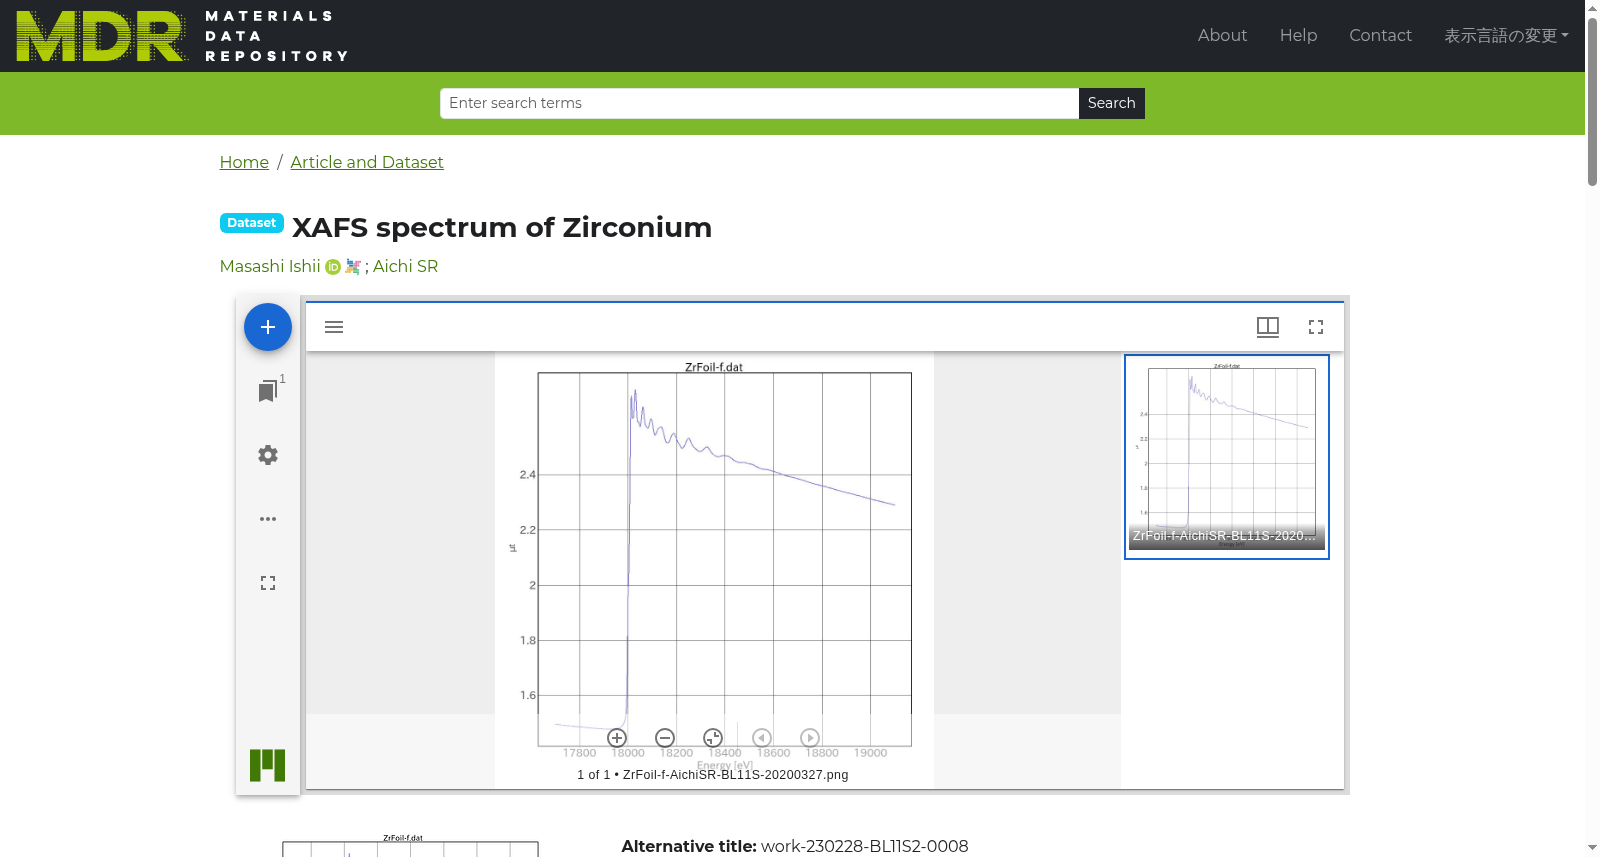
Task: Click the colorful researcher profile icon
Action: [352, 267]
